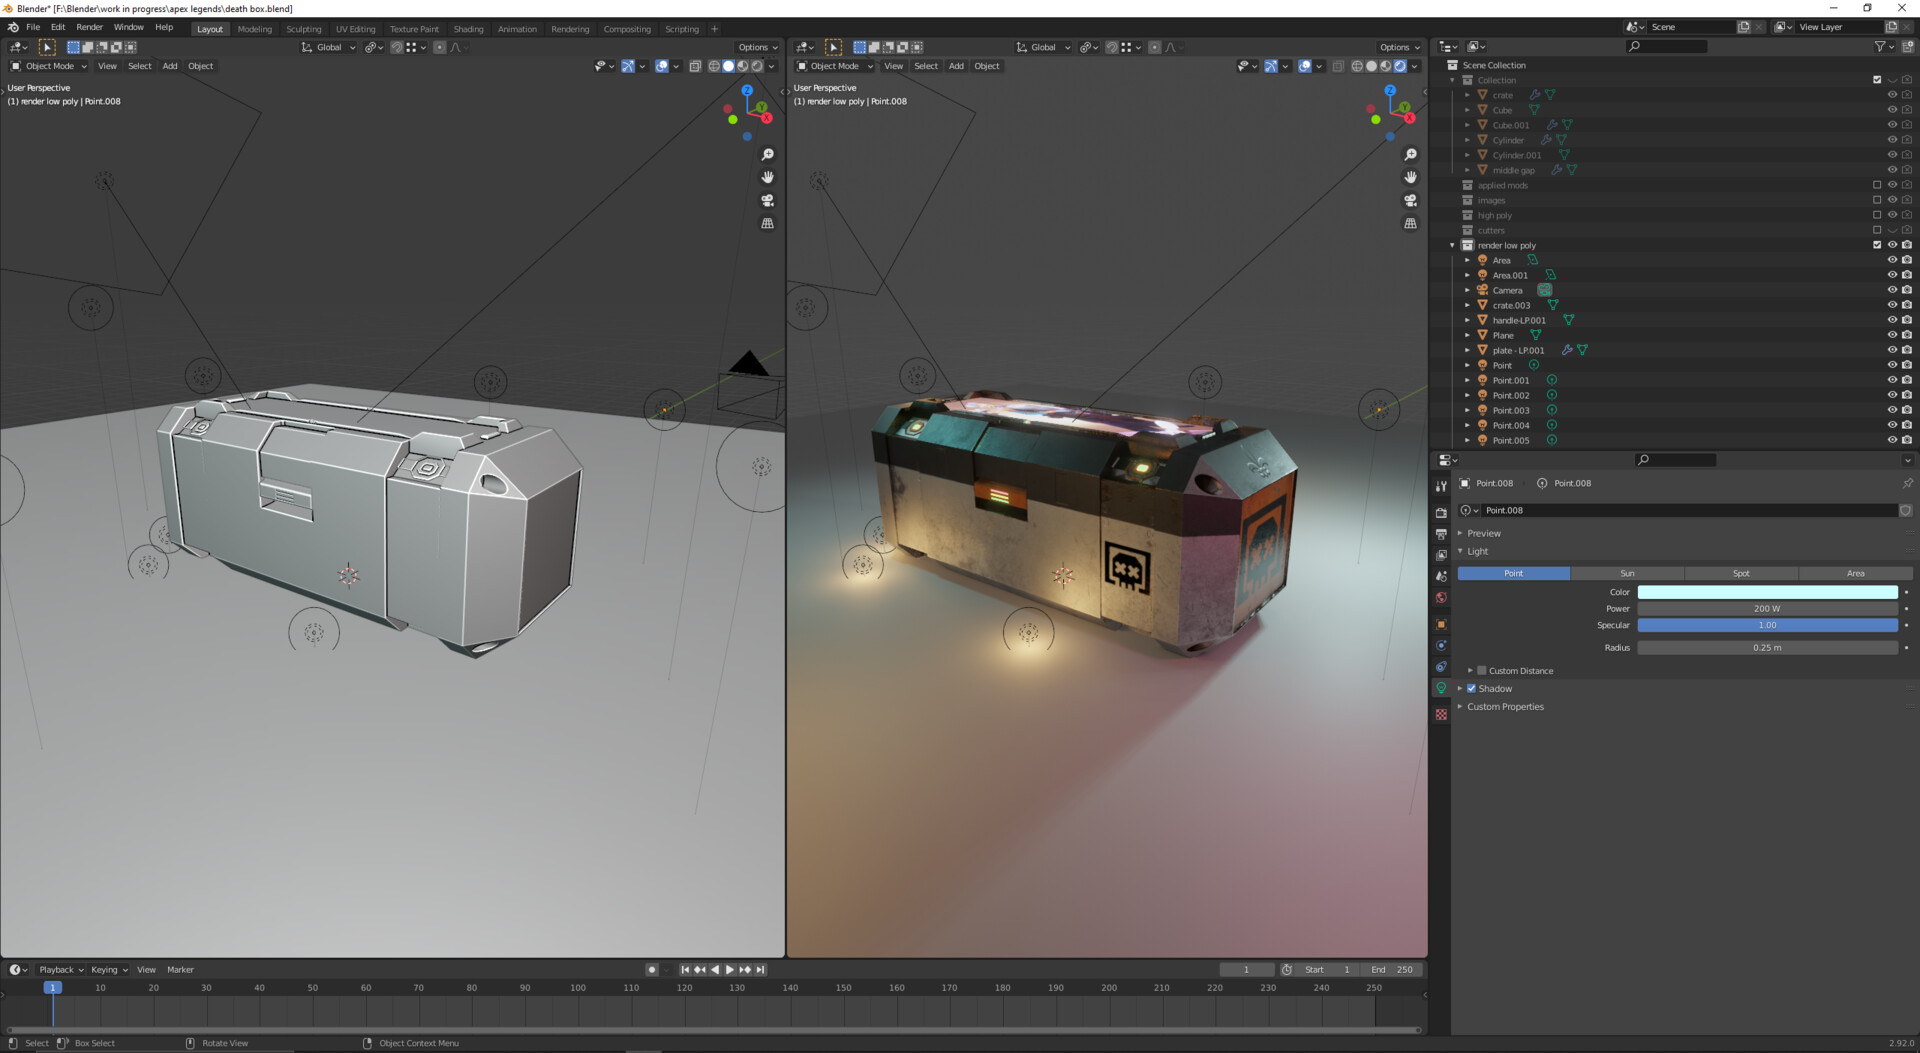Uncheck the render low poly collection
Screen dimensions: 1920x1053
point(1877,245)
